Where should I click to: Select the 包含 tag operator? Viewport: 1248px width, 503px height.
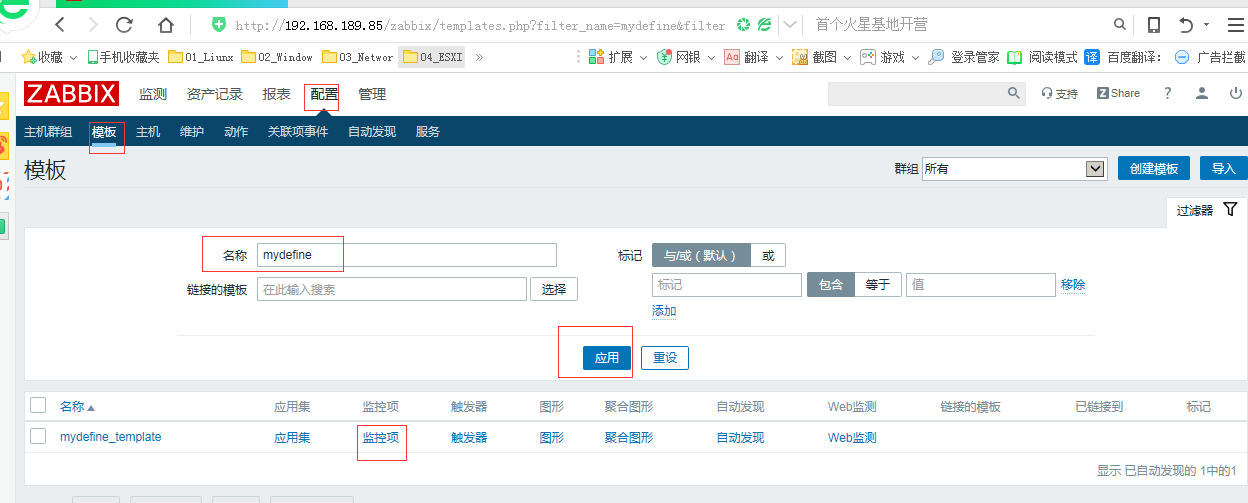(831, 285)
